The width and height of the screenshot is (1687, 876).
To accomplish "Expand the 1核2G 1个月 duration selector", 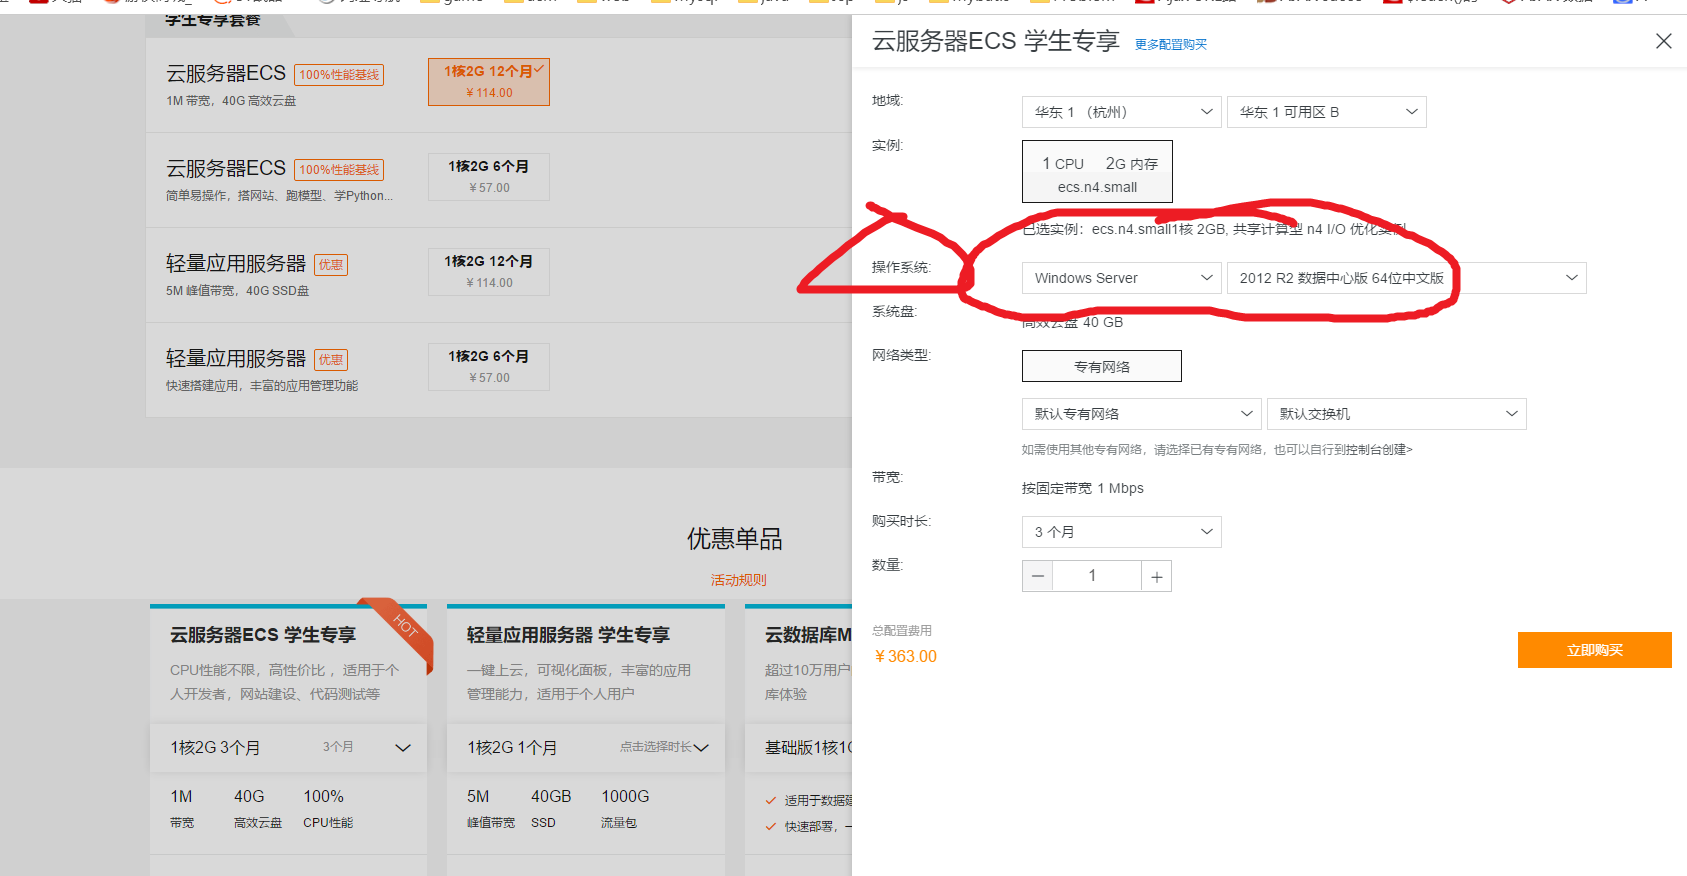I will coord(586,748).
